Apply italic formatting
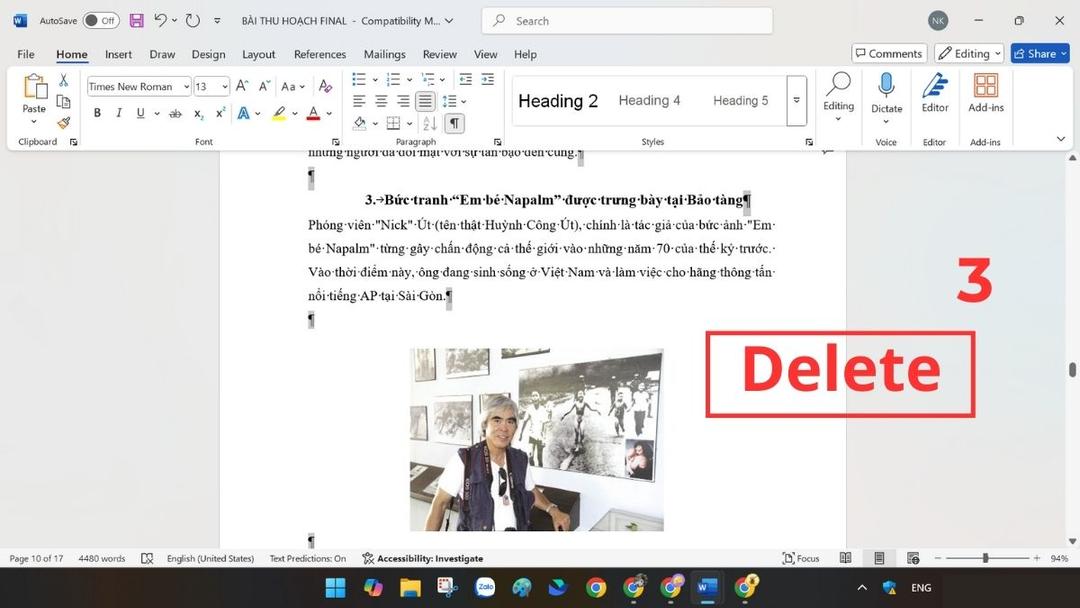1080x608 pixels. point(118,113)
